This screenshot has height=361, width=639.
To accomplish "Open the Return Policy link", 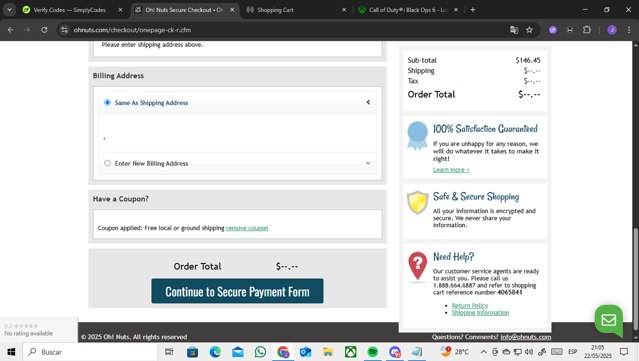I will tap(469, 306).
